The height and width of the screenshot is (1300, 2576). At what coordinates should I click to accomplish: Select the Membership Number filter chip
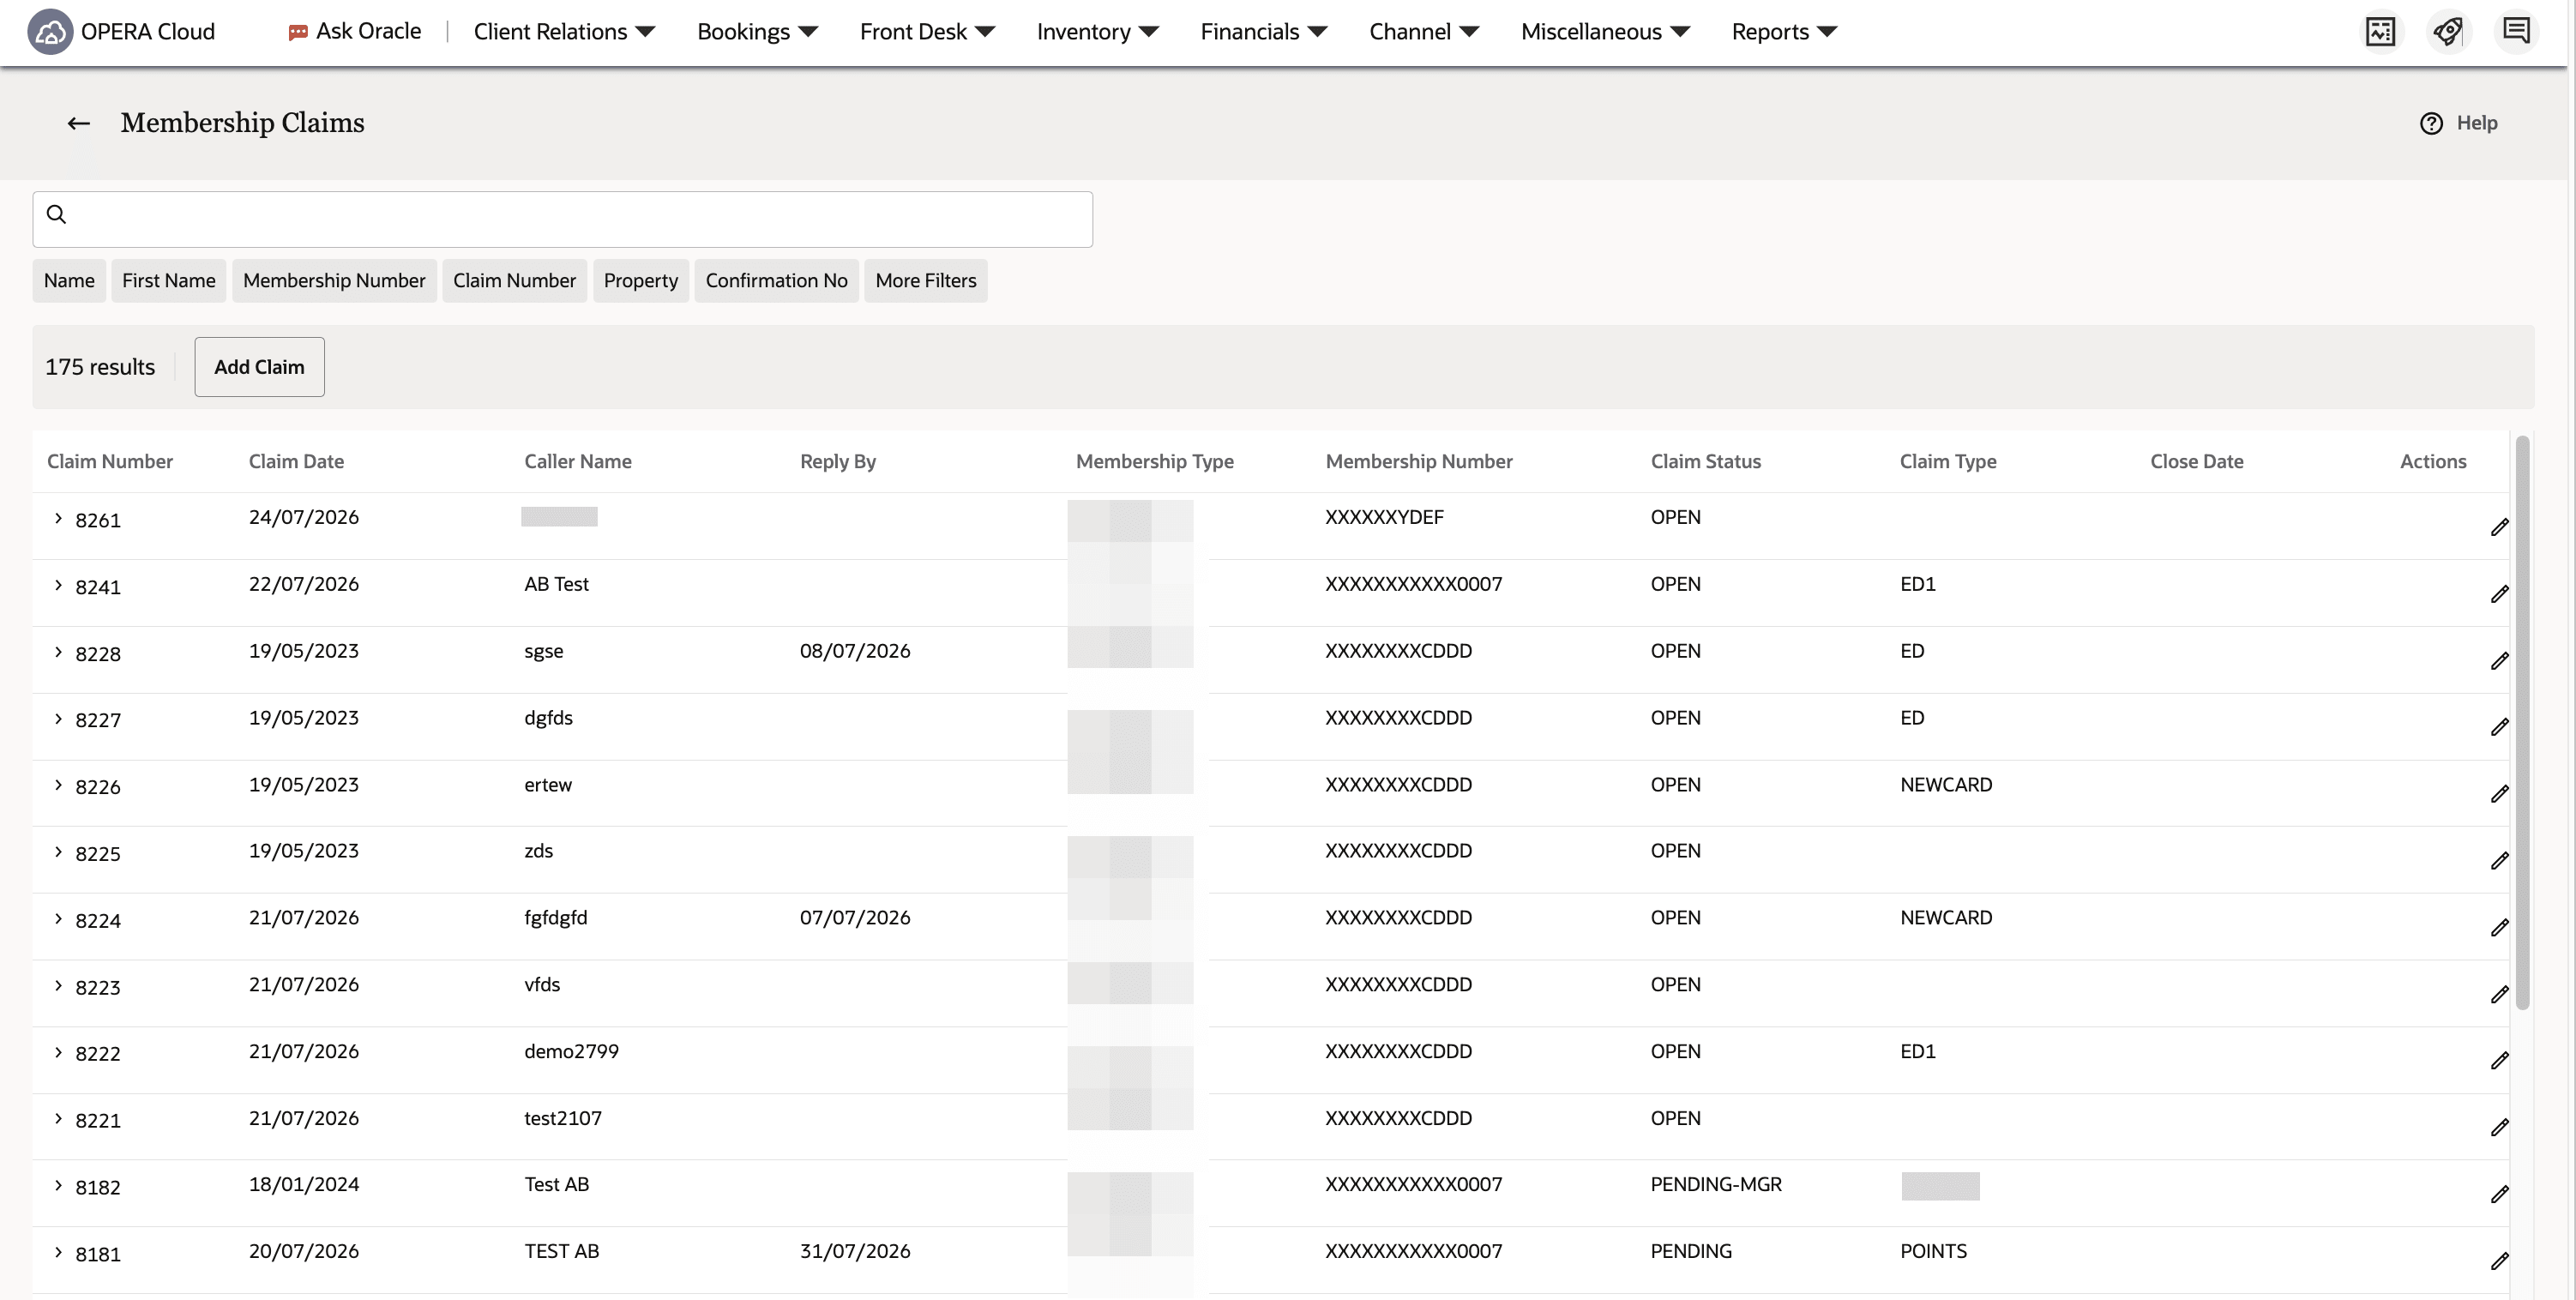coord(334,281)
